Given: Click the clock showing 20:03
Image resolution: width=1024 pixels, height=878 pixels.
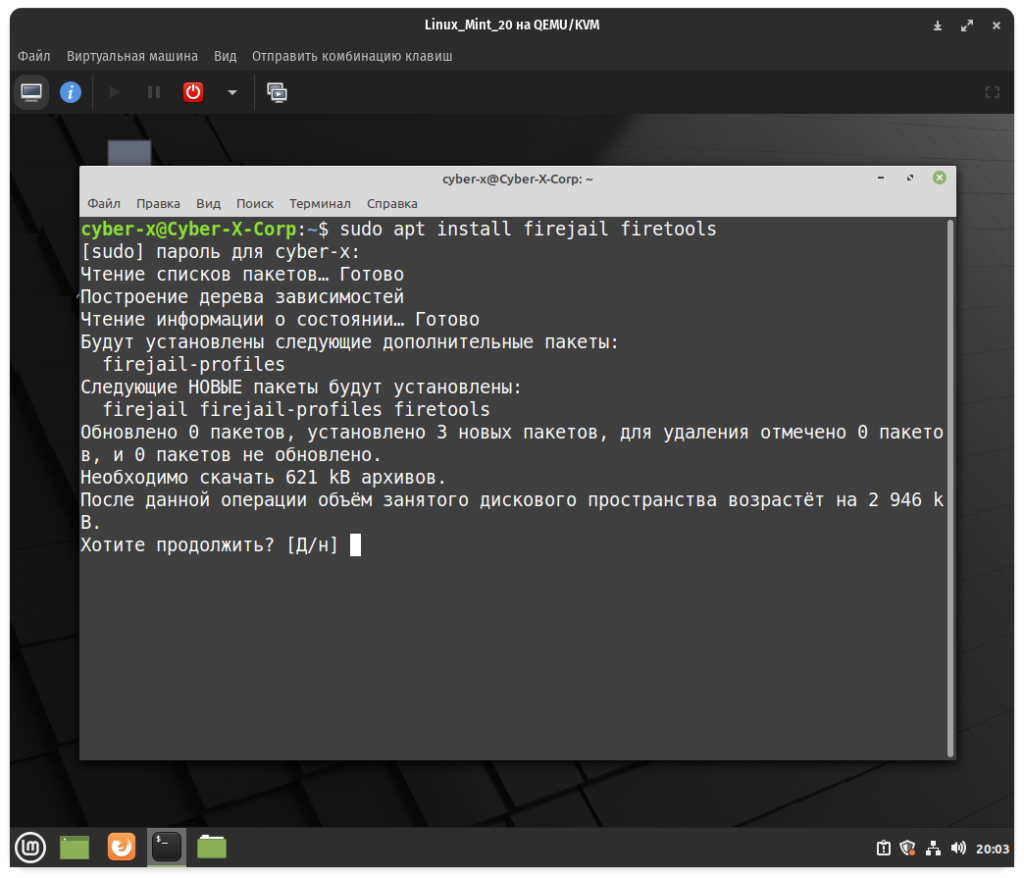Looking at the screenshot, I should click(x=992, y=849).
